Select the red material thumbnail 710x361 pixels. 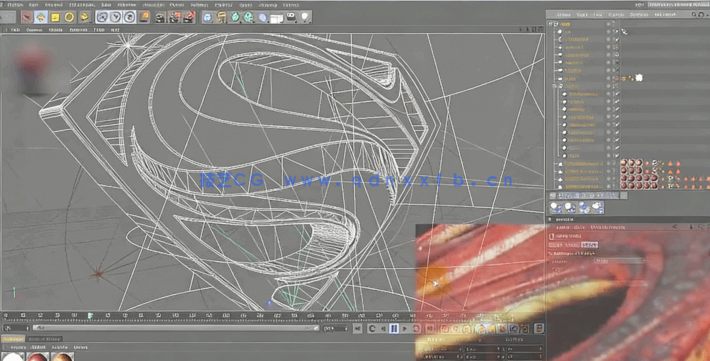pos(37,357)
